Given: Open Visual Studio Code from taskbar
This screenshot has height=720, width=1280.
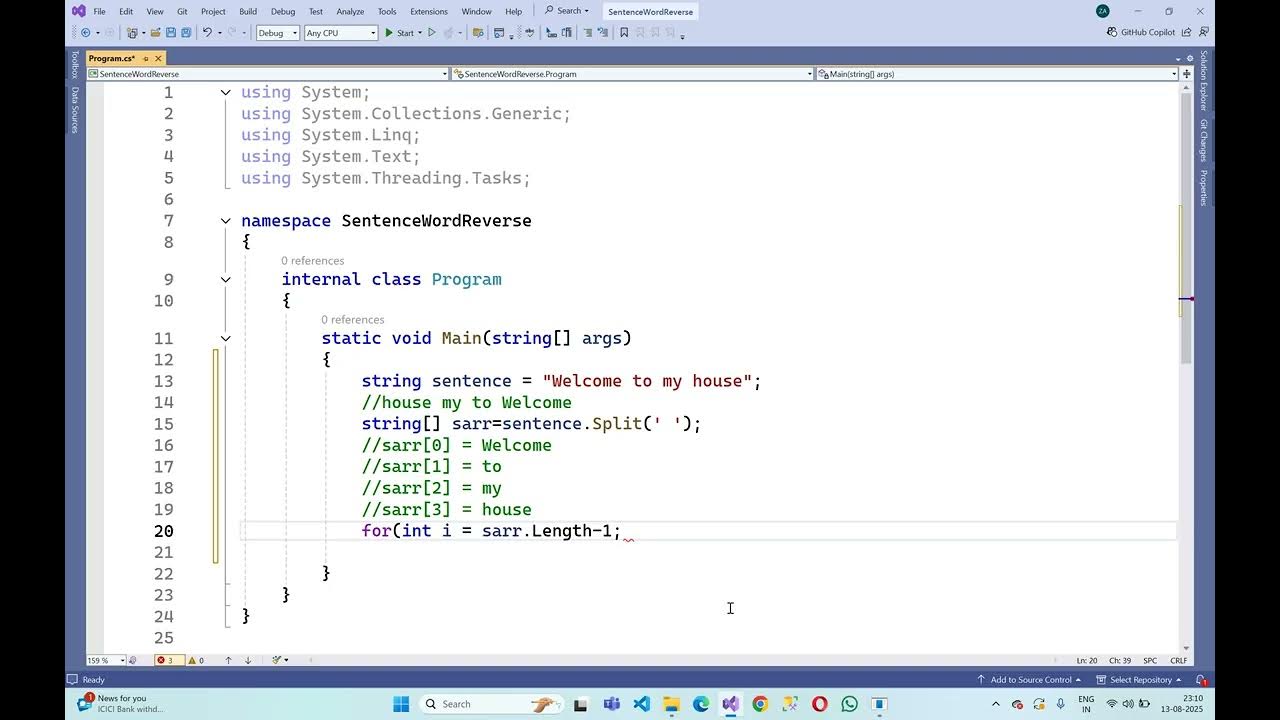Looking at the screenshot, I should [641, 704].
